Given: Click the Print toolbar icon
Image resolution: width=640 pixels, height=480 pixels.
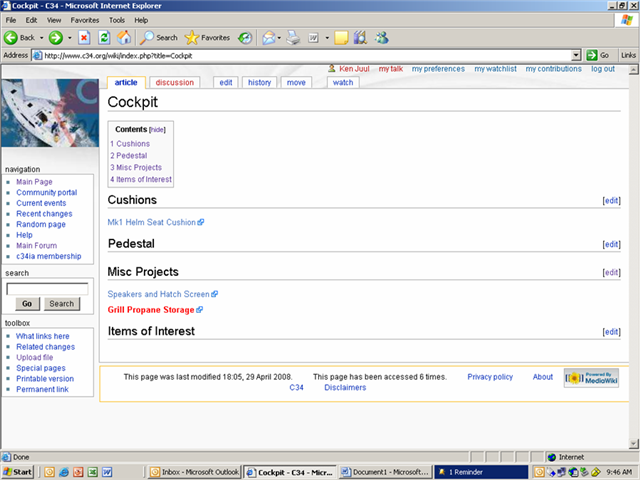Looking at the screenshot, I should pyautogui.click(x=293, y=37).
